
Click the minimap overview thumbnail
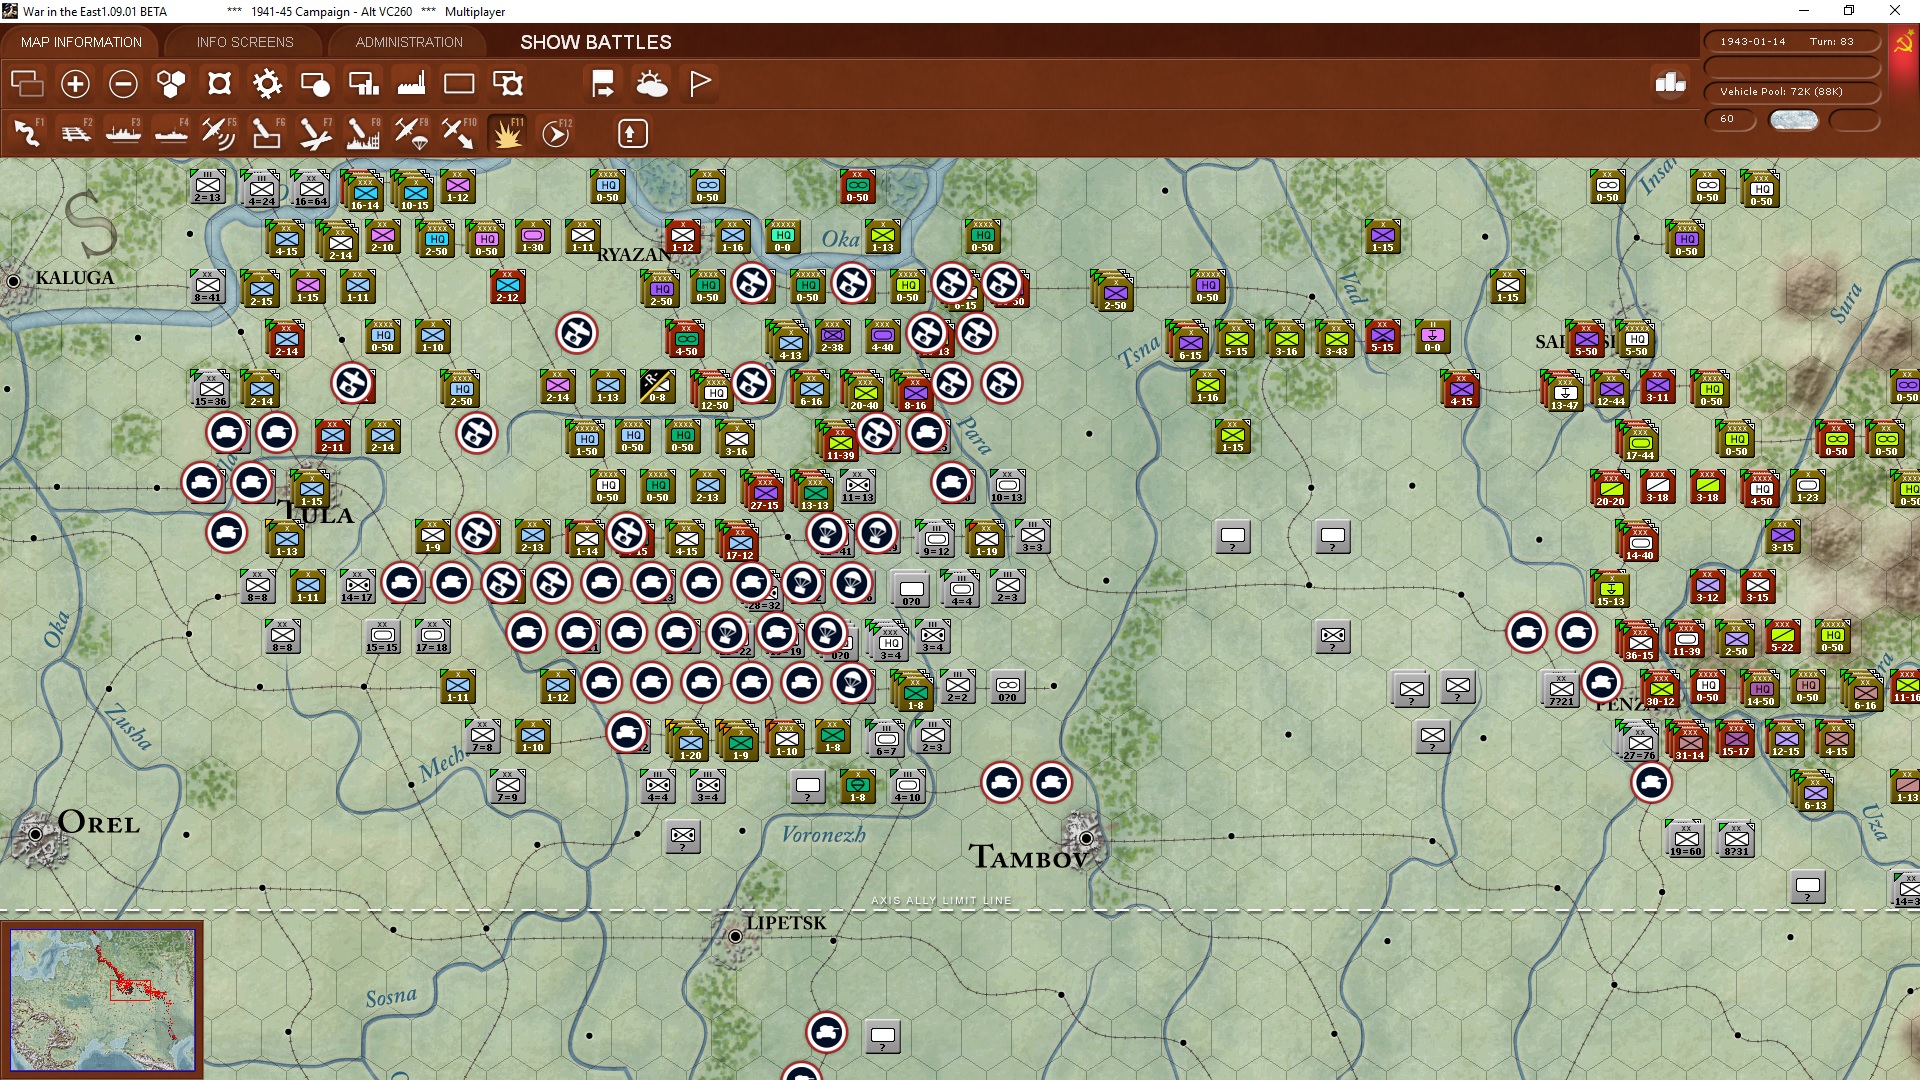click(102, 999)
